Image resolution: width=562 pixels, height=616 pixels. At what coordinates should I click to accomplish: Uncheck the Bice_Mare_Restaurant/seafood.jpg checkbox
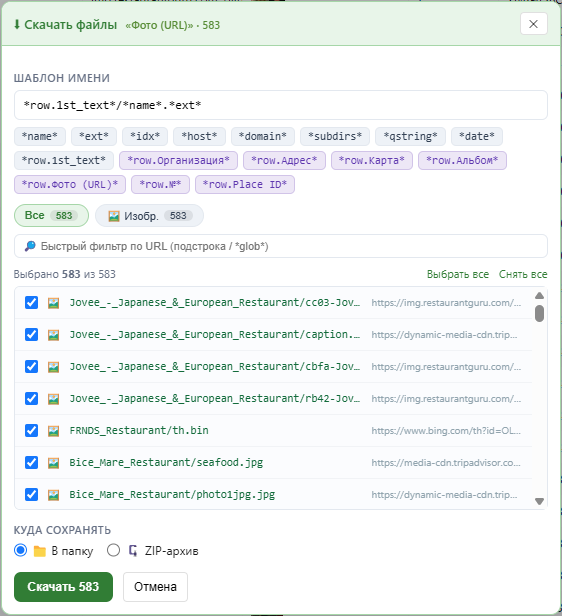tap(31, 463)
